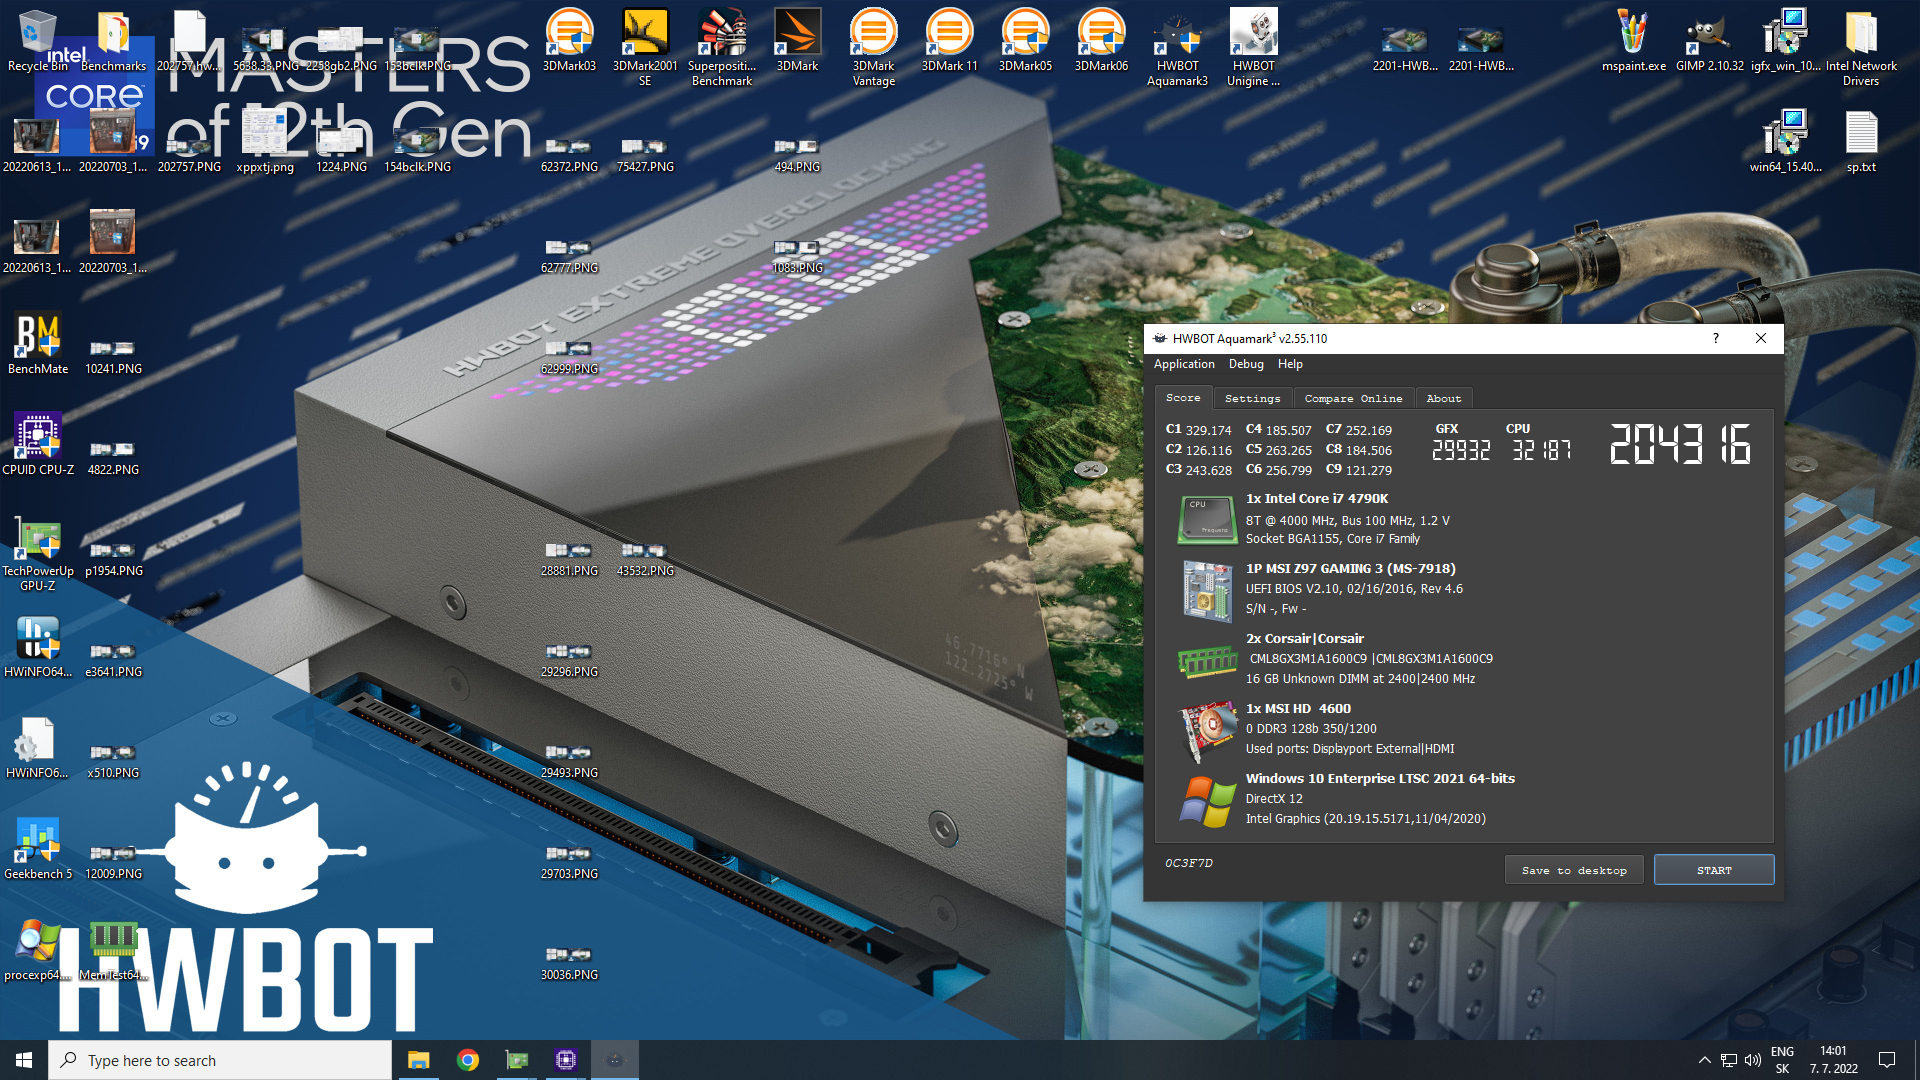Open File Explorer from the taskbar
The width and height of the screenshot is (1920, 1080).
click(x=418, y=1060)
